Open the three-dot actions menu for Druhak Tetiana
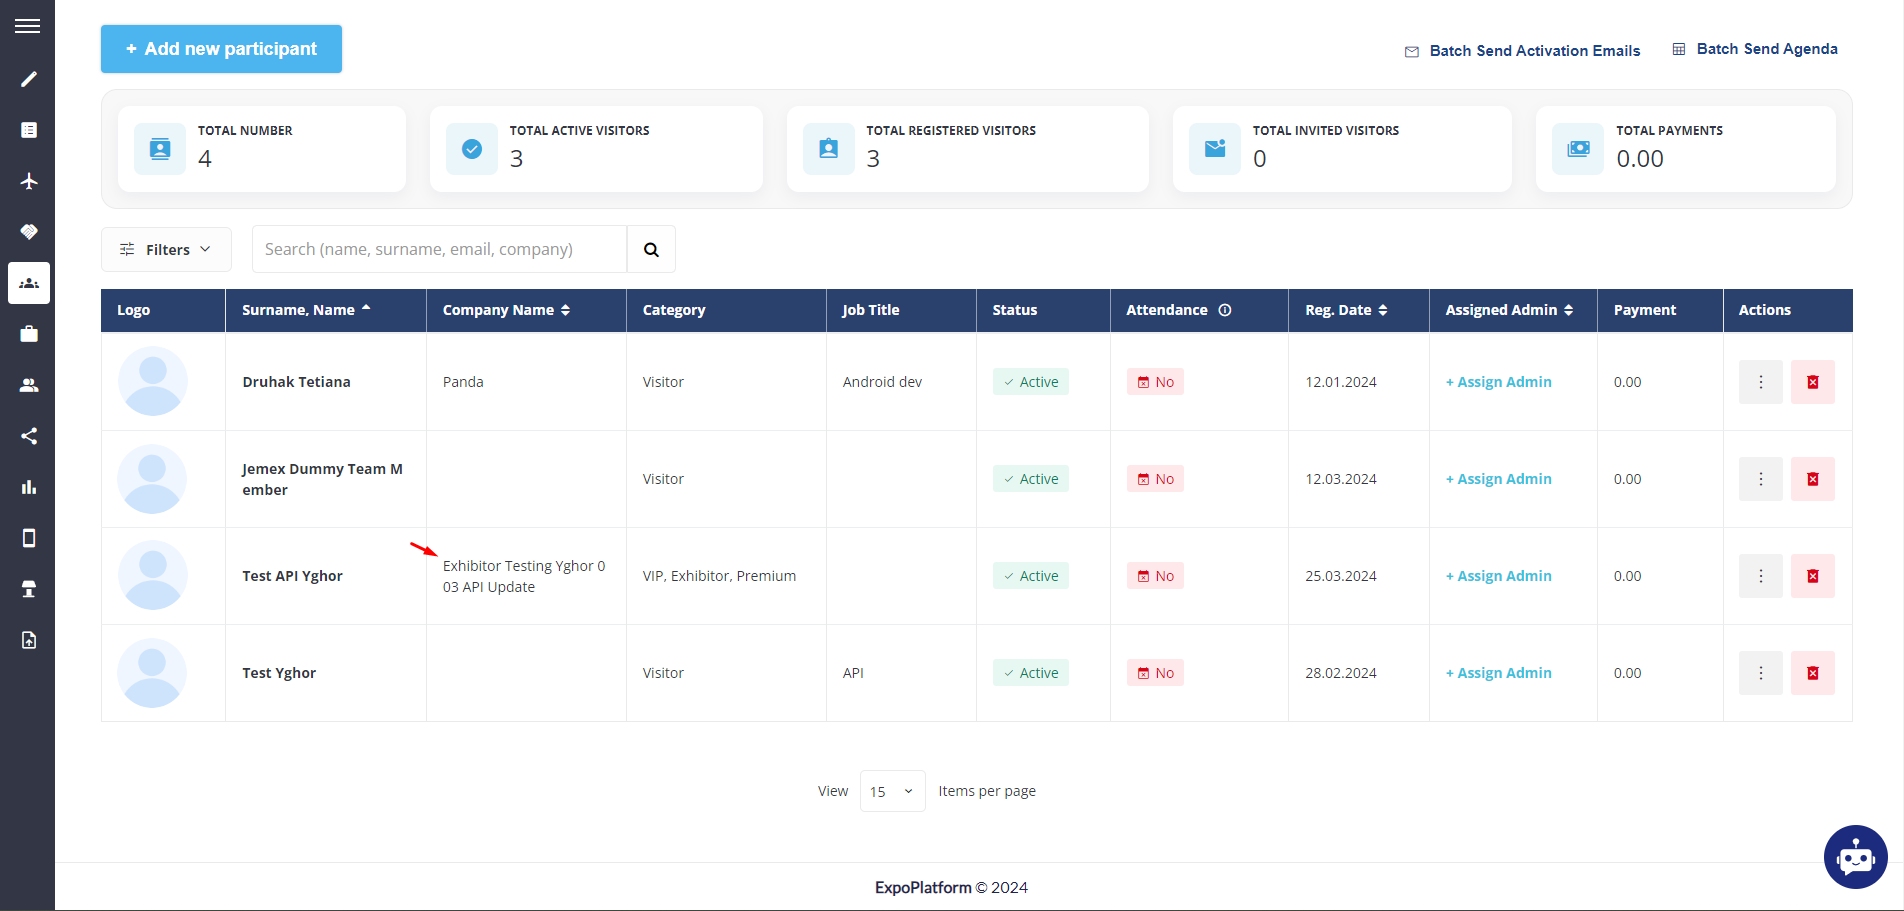The image size is (1904, 911). point(1760,381)
